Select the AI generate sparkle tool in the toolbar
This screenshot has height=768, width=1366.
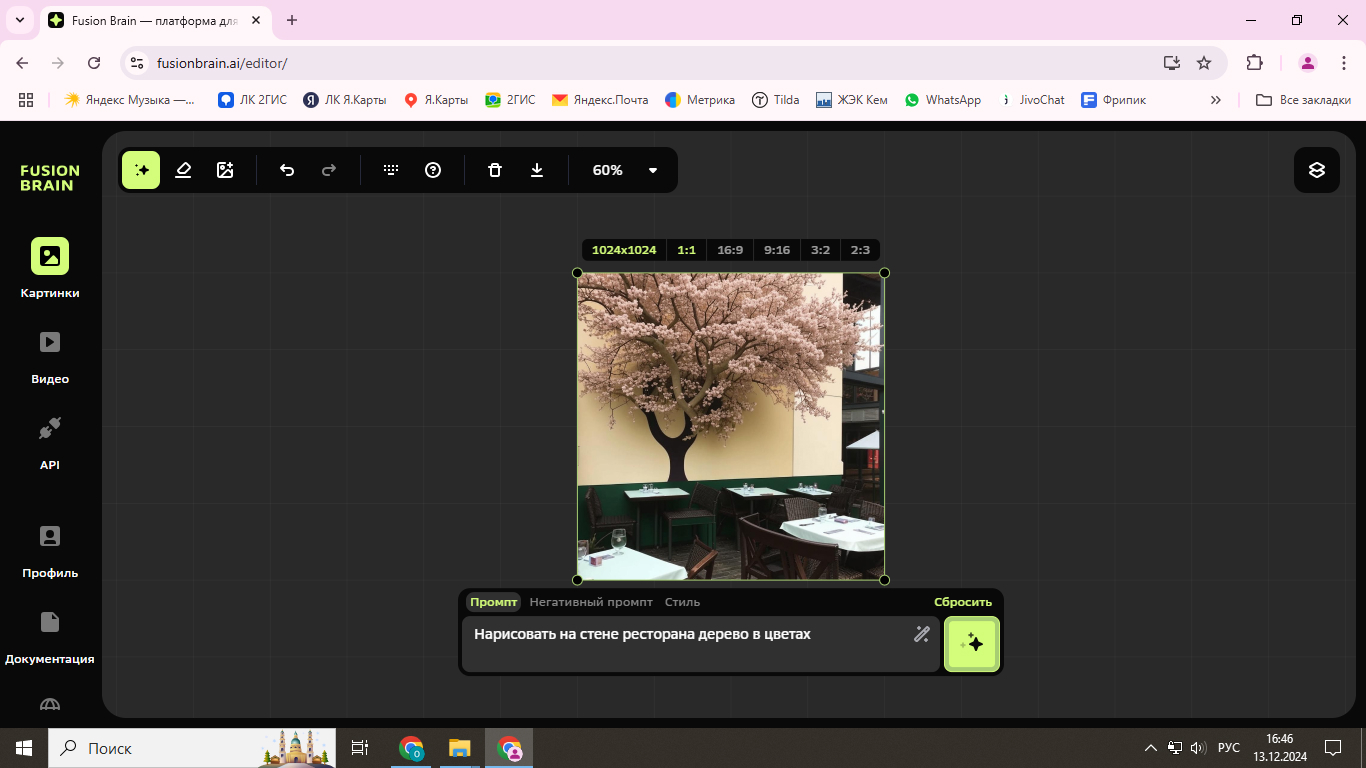point(141,170)
